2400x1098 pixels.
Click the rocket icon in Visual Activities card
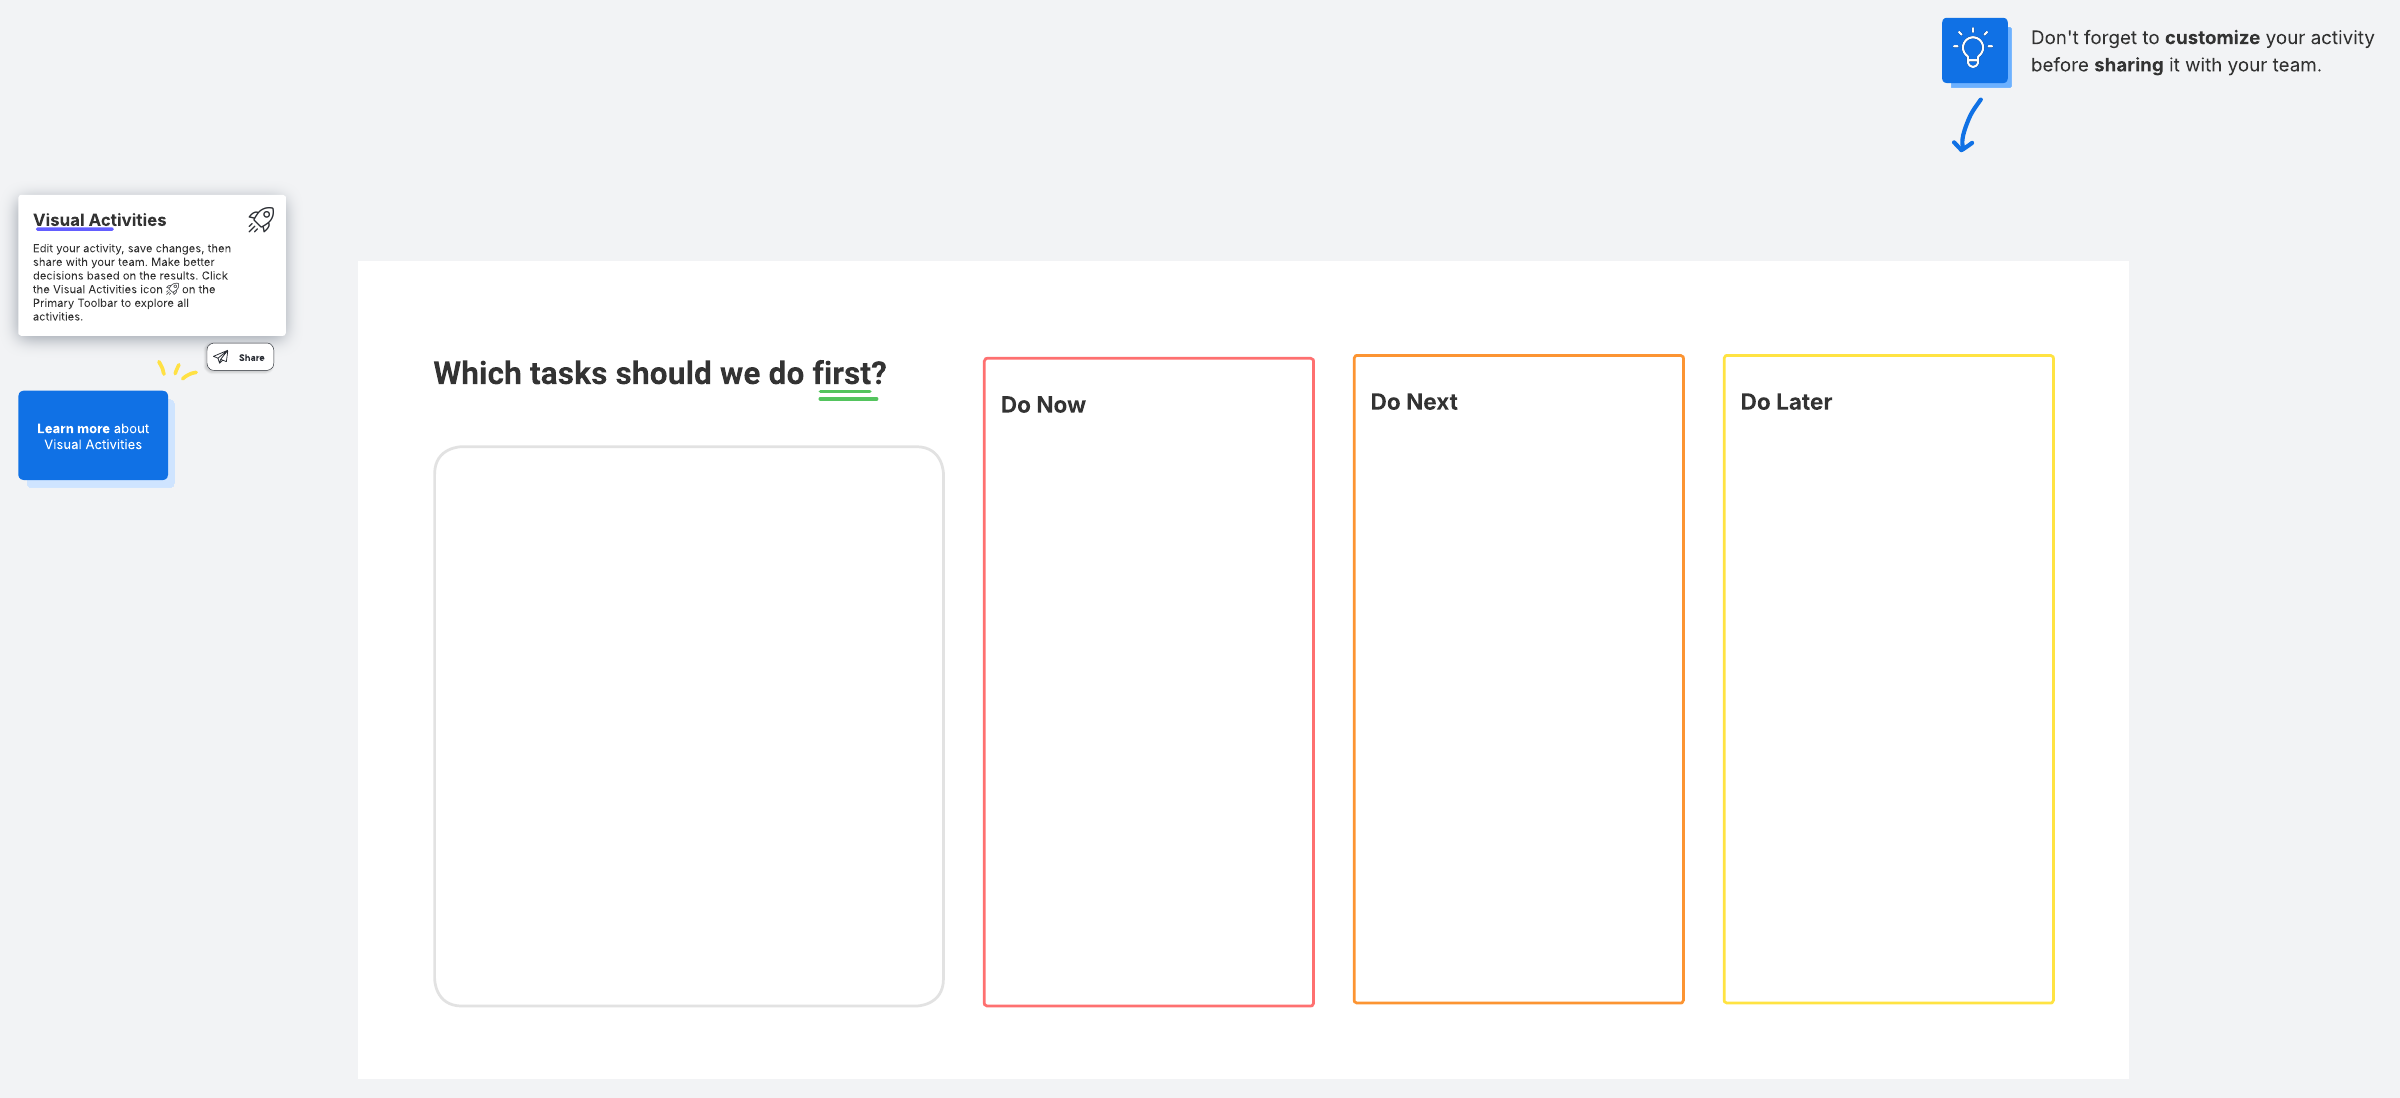pyautogui.click(x=261, y=220)
